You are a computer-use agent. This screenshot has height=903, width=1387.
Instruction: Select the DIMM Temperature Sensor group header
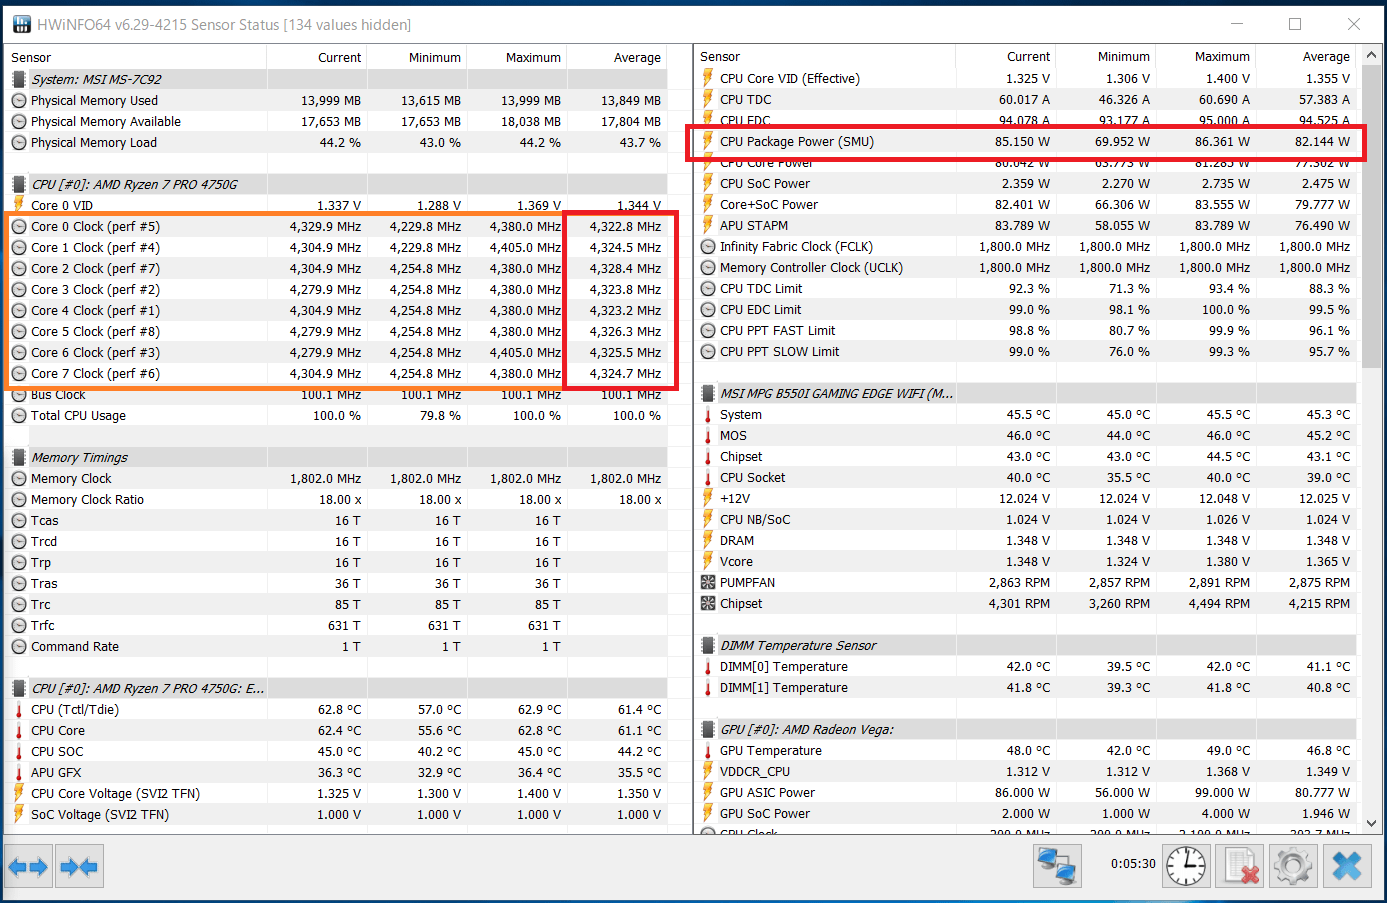click(1026, 645)
